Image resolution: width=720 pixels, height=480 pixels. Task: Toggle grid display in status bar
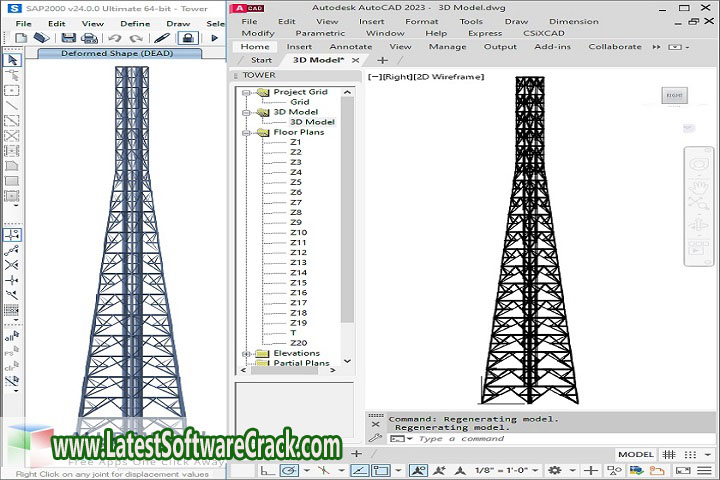(669, 454)
